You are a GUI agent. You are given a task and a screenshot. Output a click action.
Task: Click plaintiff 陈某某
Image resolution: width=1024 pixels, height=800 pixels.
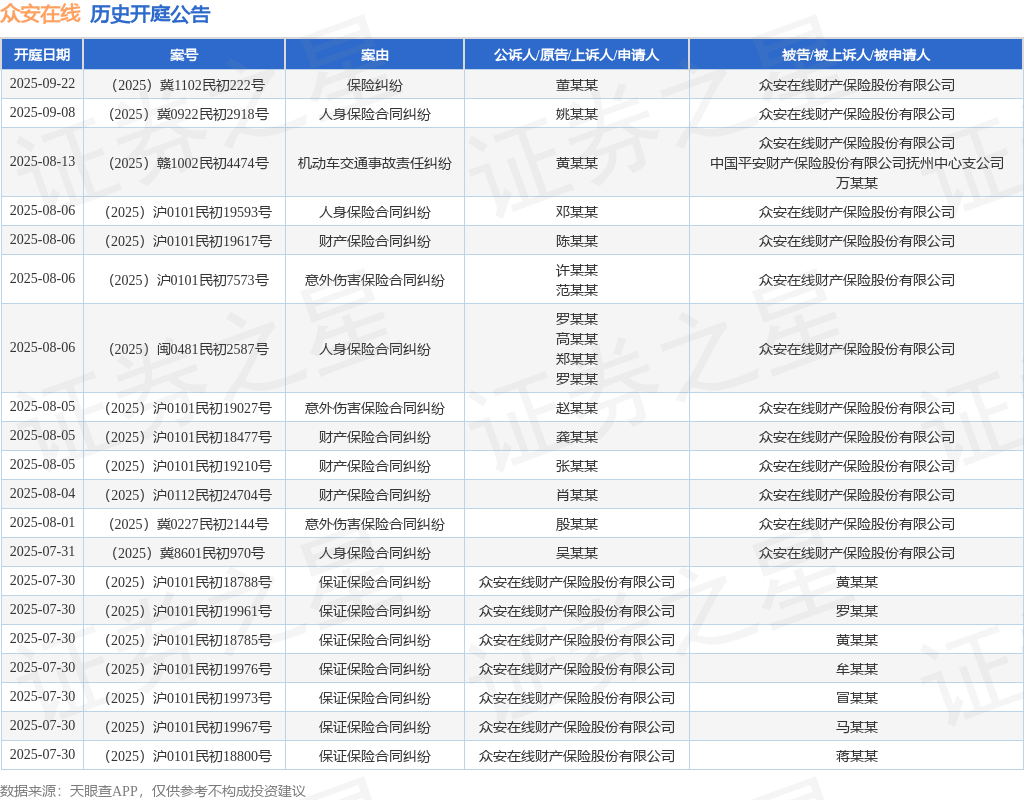pos(577,241)
